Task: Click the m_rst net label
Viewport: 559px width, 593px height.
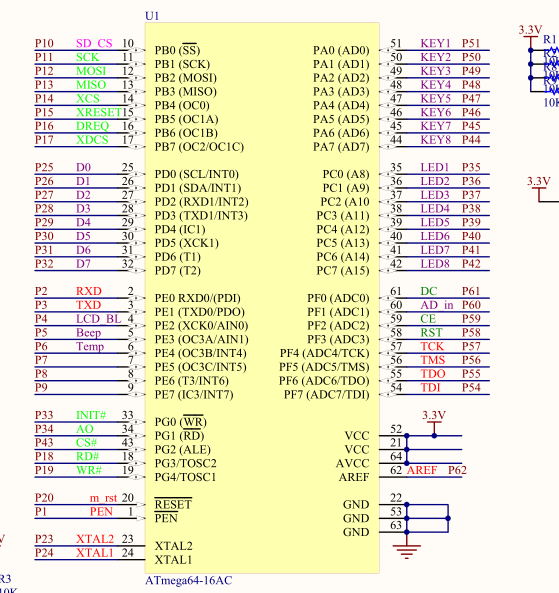Action: 103,498
